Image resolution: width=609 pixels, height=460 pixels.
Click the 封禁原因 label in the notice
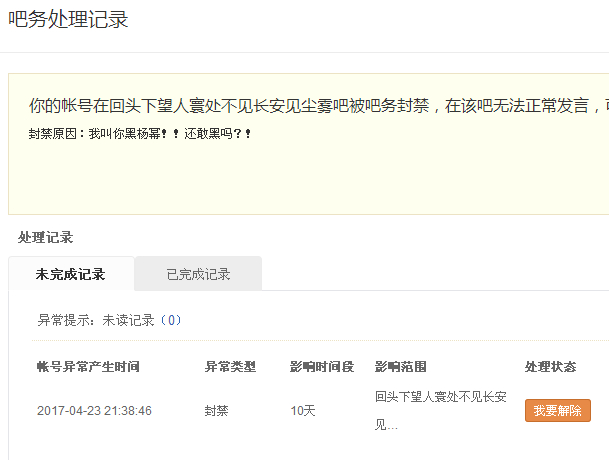(x=56, y=133)
